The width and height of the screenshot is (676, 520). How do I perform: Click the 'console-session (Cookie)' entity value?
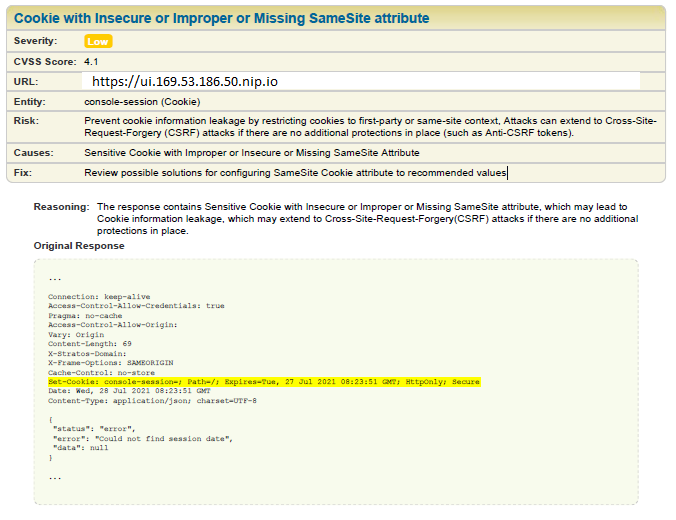(142, 102)
